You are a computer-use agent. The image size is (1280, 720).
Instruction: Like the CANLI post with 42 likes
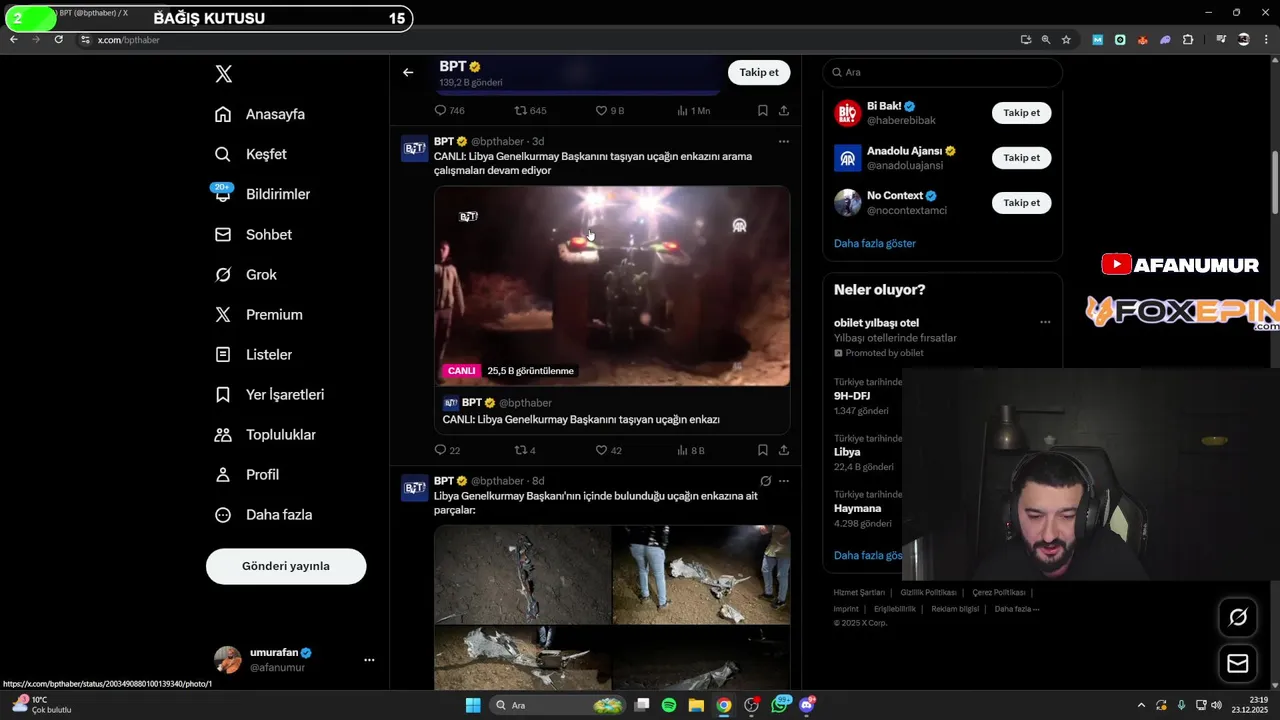(x=608, y=450)
